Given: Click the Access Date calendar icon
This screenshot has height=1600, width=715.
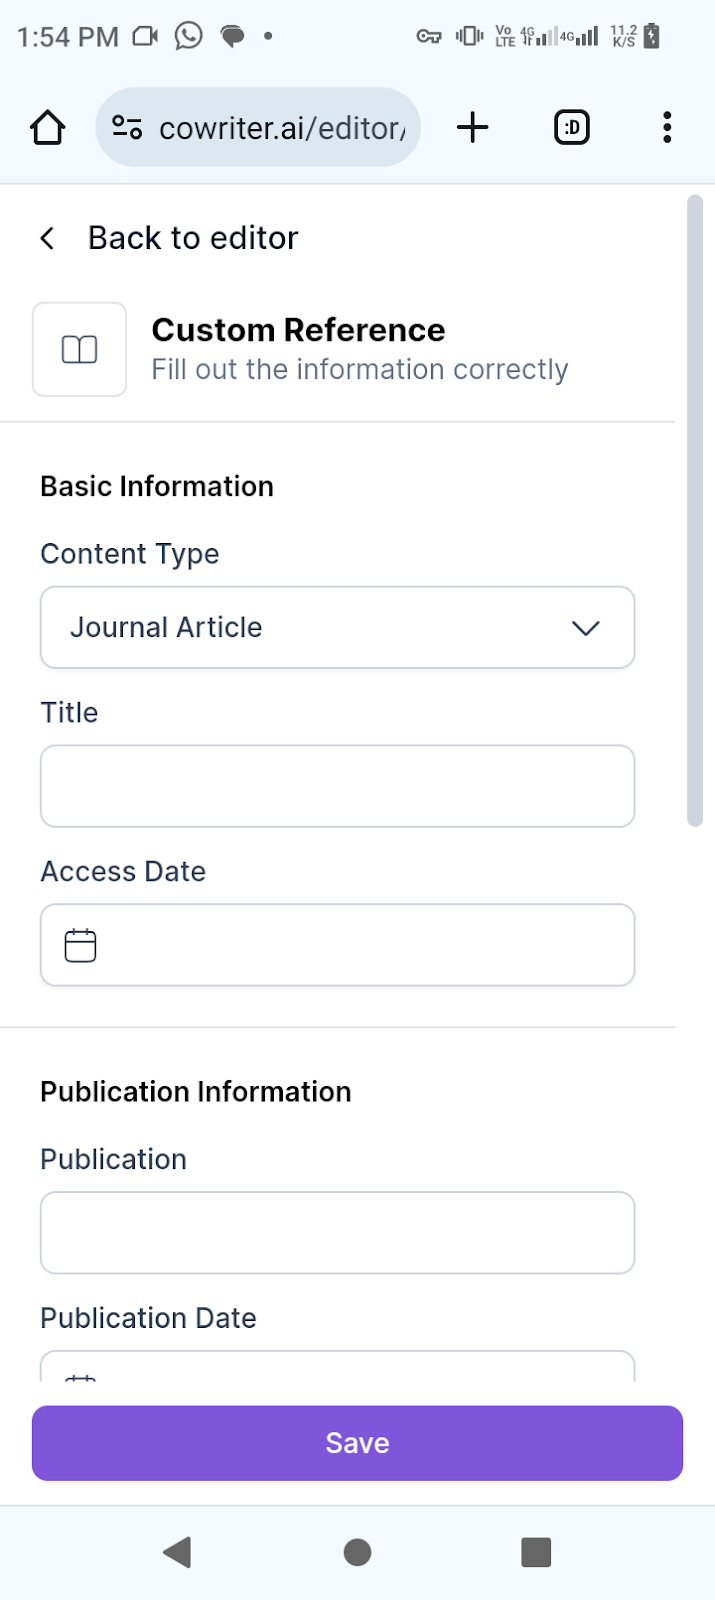Looking at the screenshot, I should 80,945.
